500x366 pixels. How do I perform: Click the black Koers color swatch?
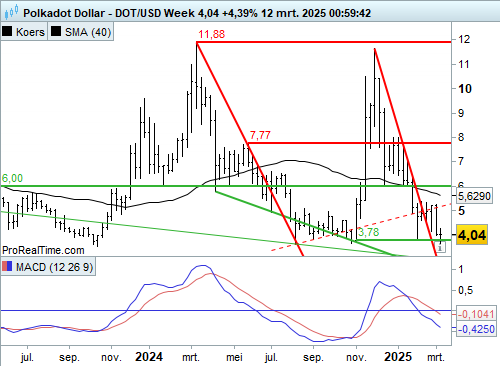pos(7,32)
